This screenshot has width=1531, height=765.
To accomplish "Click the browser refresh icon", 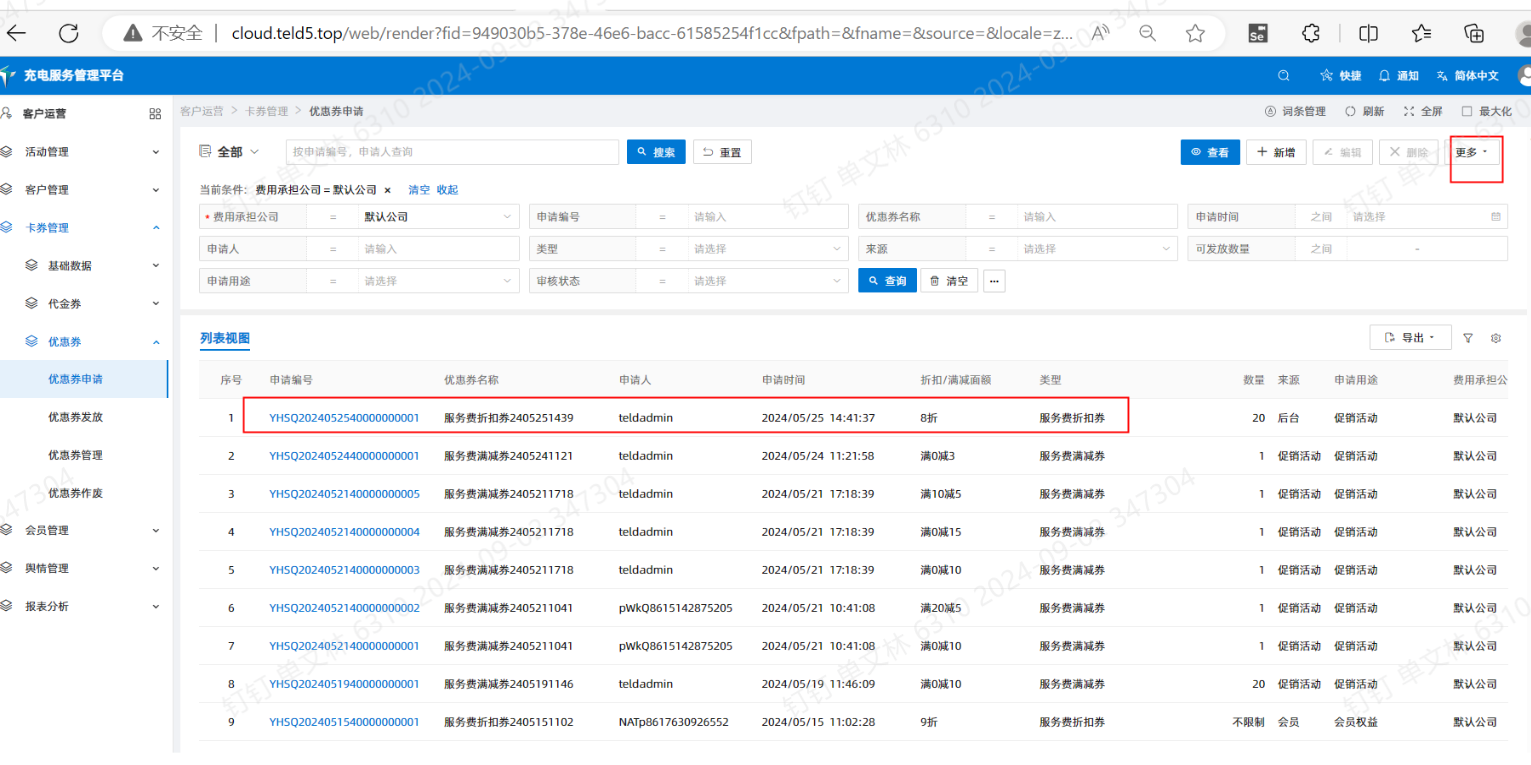I will point(68,33).
